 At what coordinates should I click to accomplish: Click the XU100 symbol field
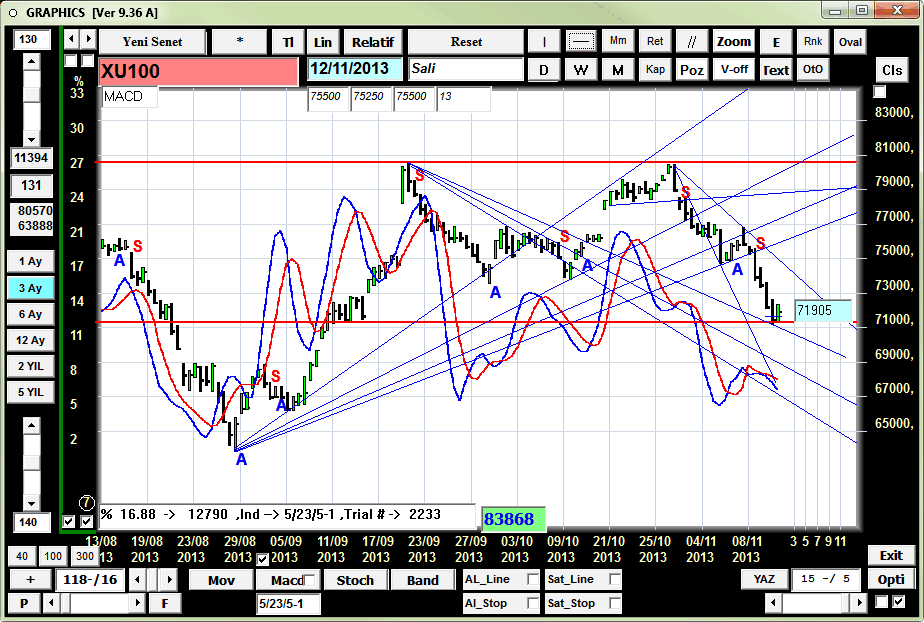coord(199,72)
